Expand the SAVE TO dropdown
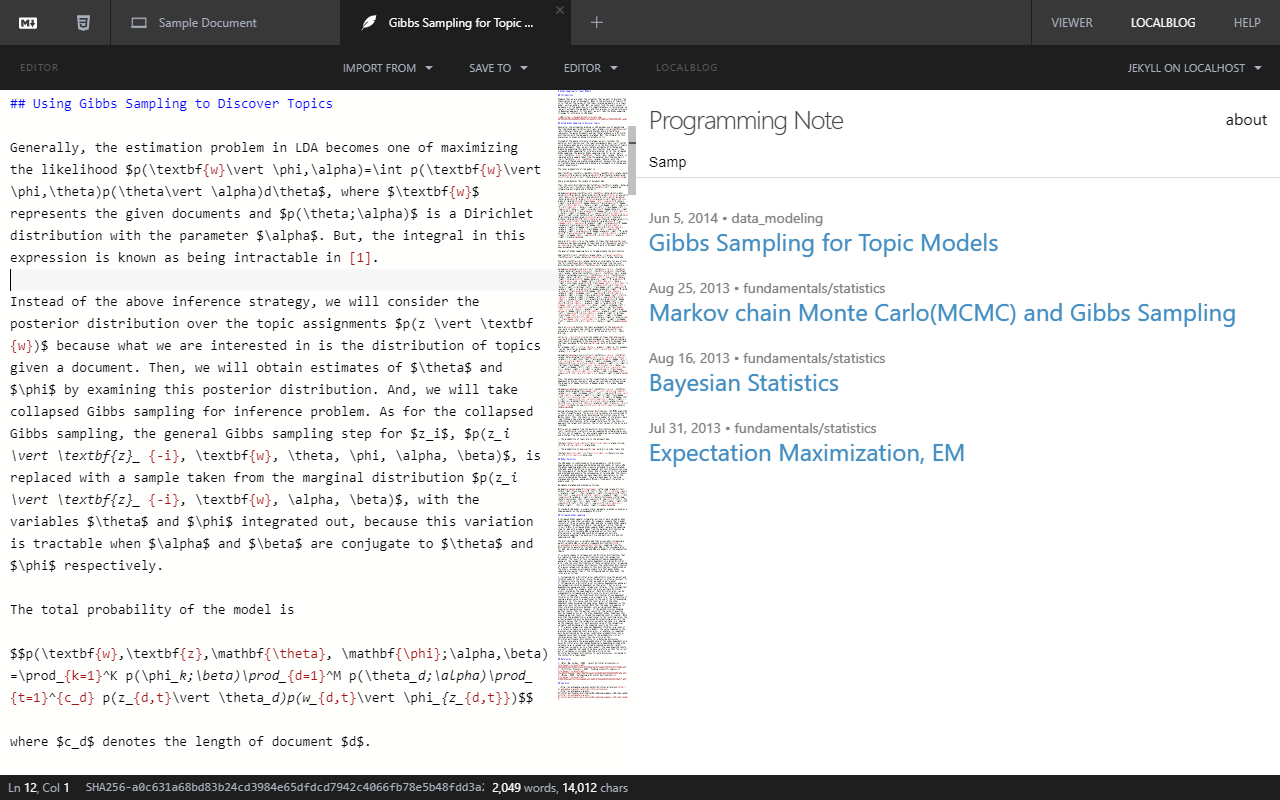This screenshot has height=800, width=1280. coord(498,68)
